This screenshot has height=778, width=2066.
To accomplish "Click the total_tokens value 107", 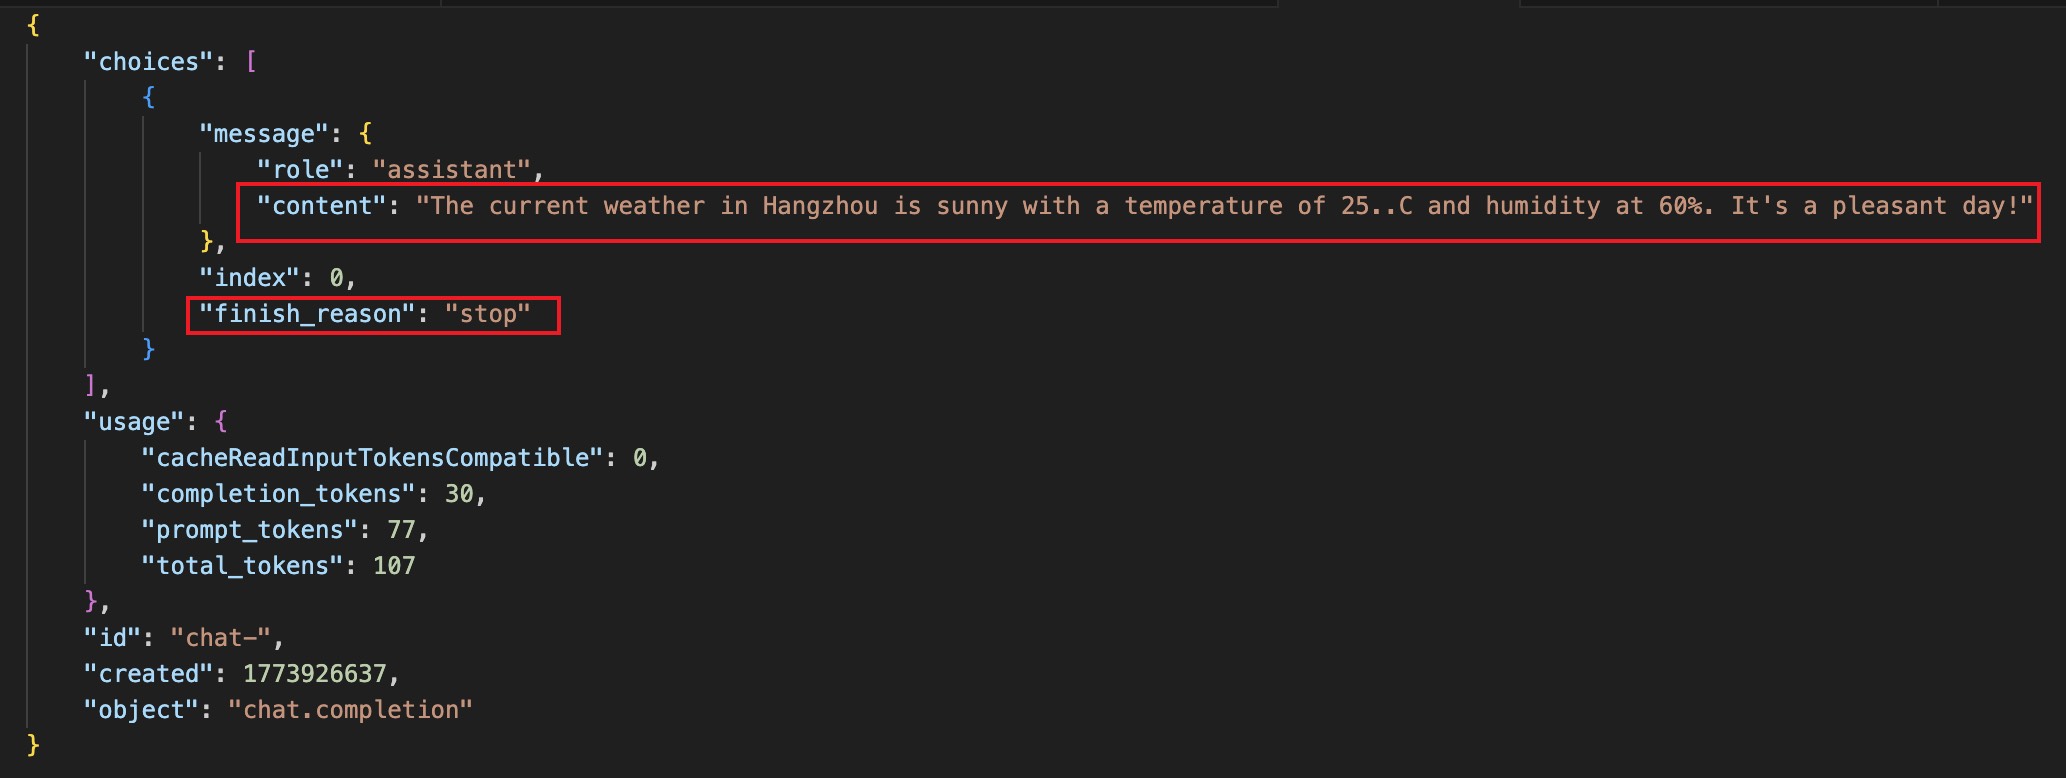I will pyautogui.click(x=394, y=566).
